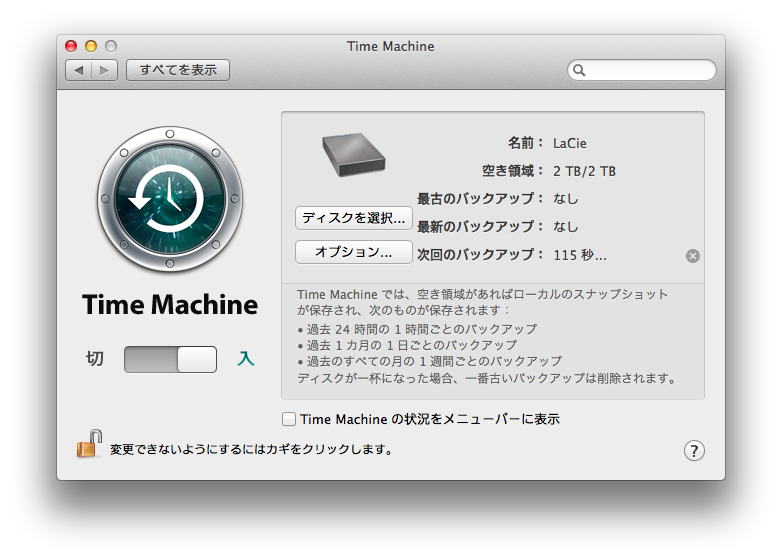Open the オプション... options dialog
The image size is (782, 559).
[x=354, y=252]
